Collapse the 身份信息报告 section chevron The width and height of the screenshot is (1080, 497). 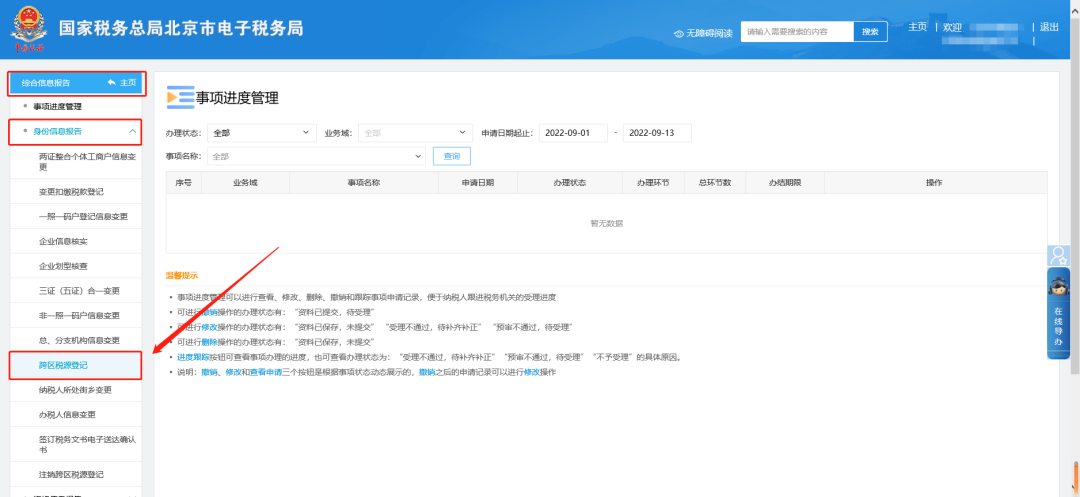[132, 131]
